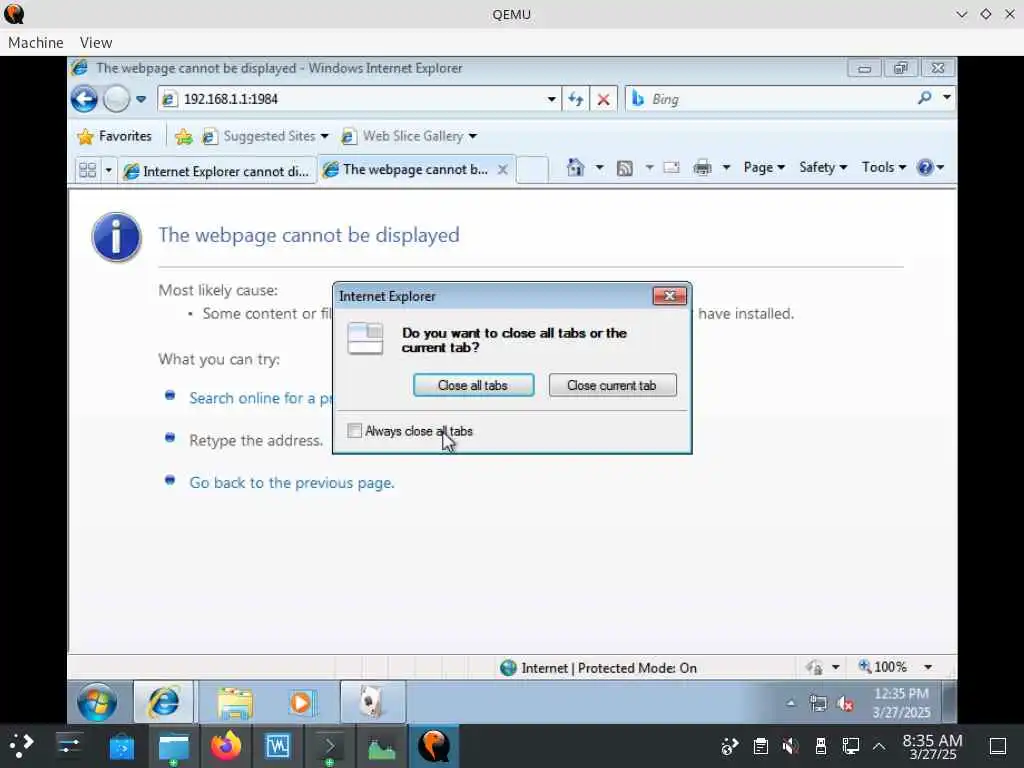The image size is (1024, 768).
Task: Click host clipboard tray icon
Action: [760, 746]
